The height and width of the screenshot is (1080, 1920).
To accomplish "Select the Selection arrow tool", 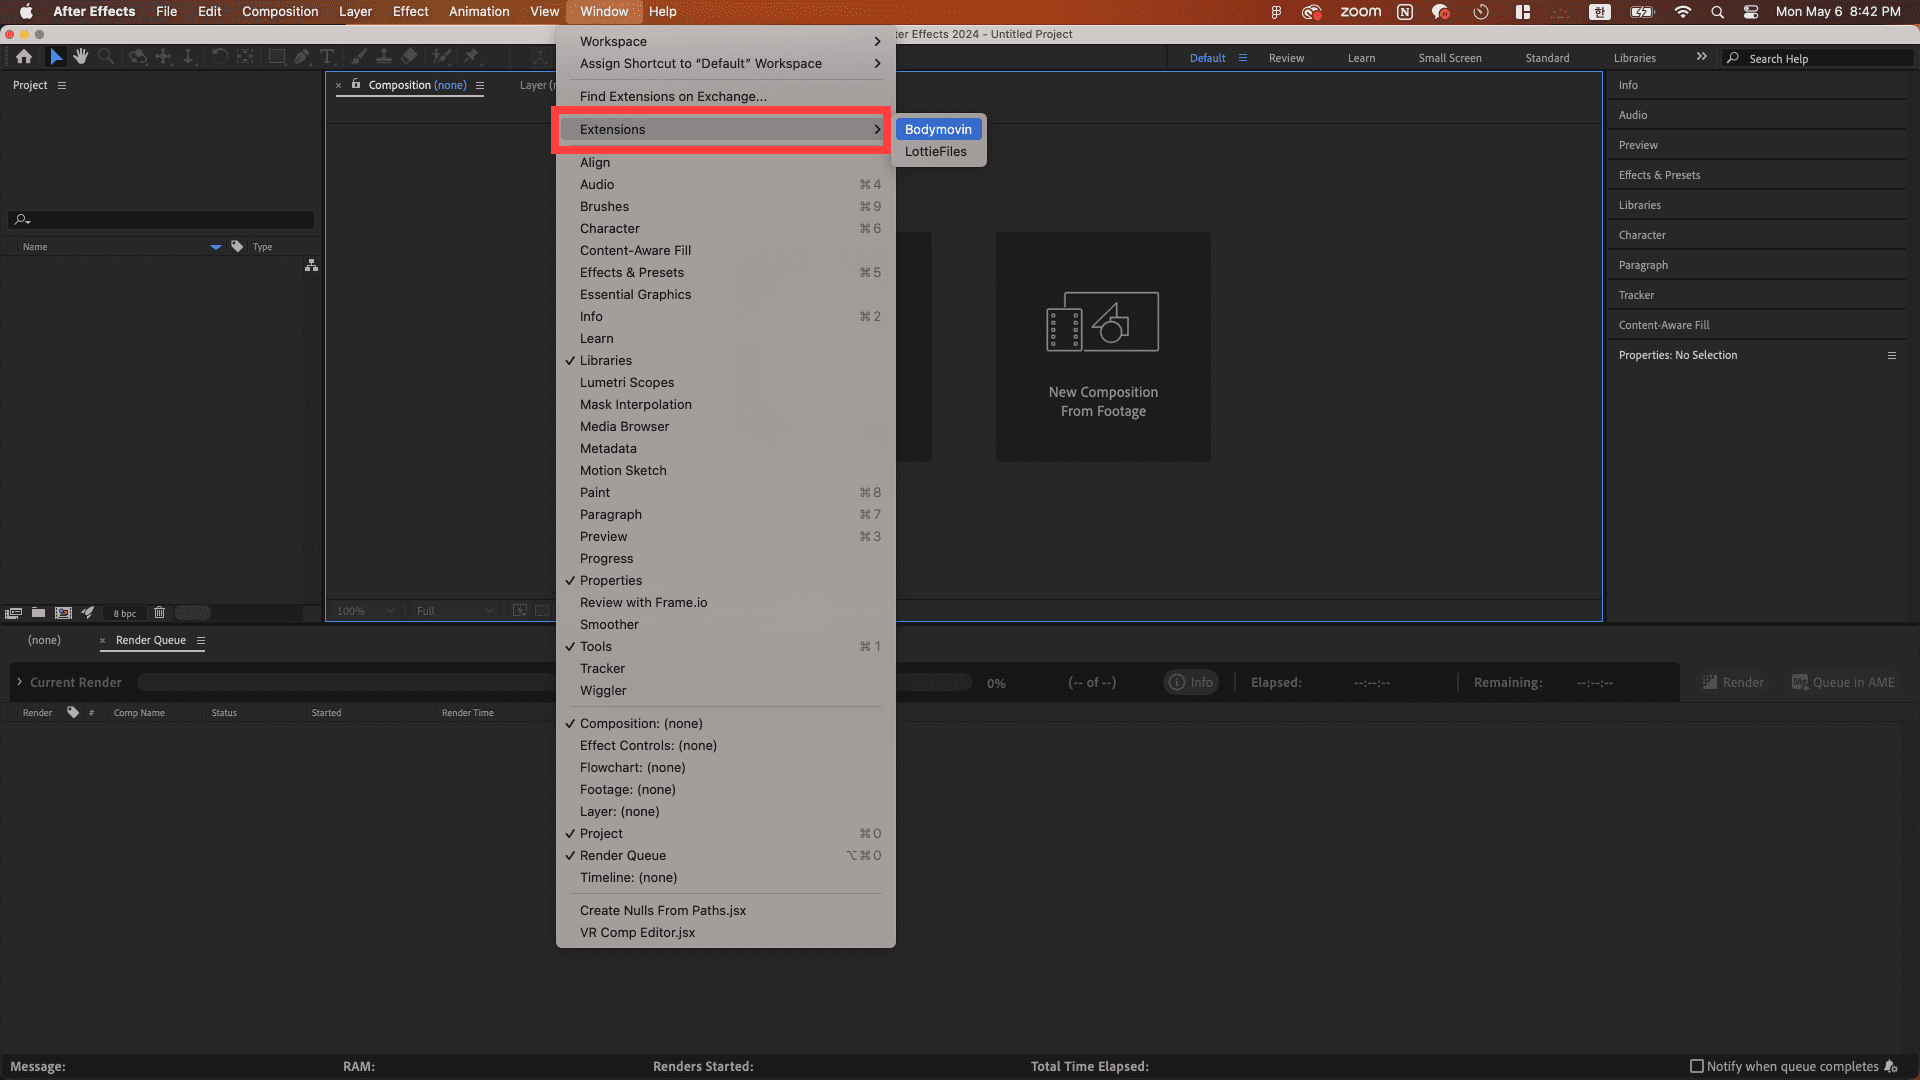I will [56, 57].
